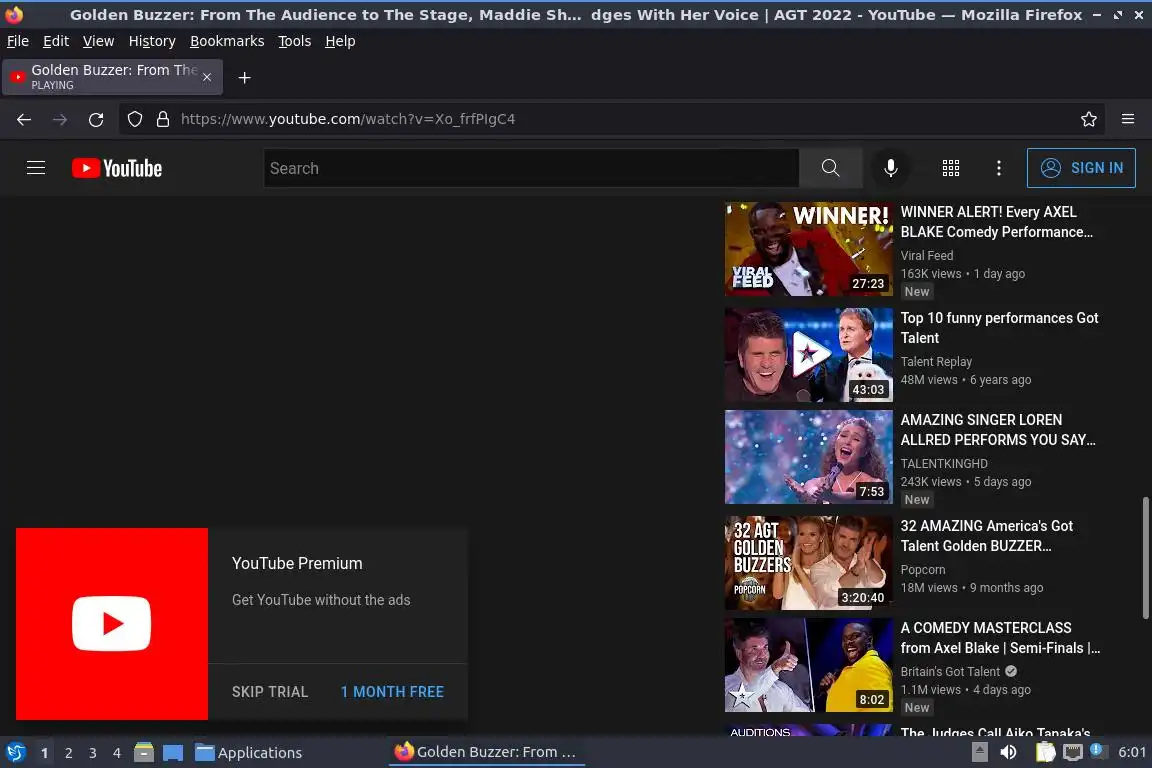The height and width of the screenshot is (768, 1152).
Task: Open Top 10 funny performances video title
Action: pos(999,328)
